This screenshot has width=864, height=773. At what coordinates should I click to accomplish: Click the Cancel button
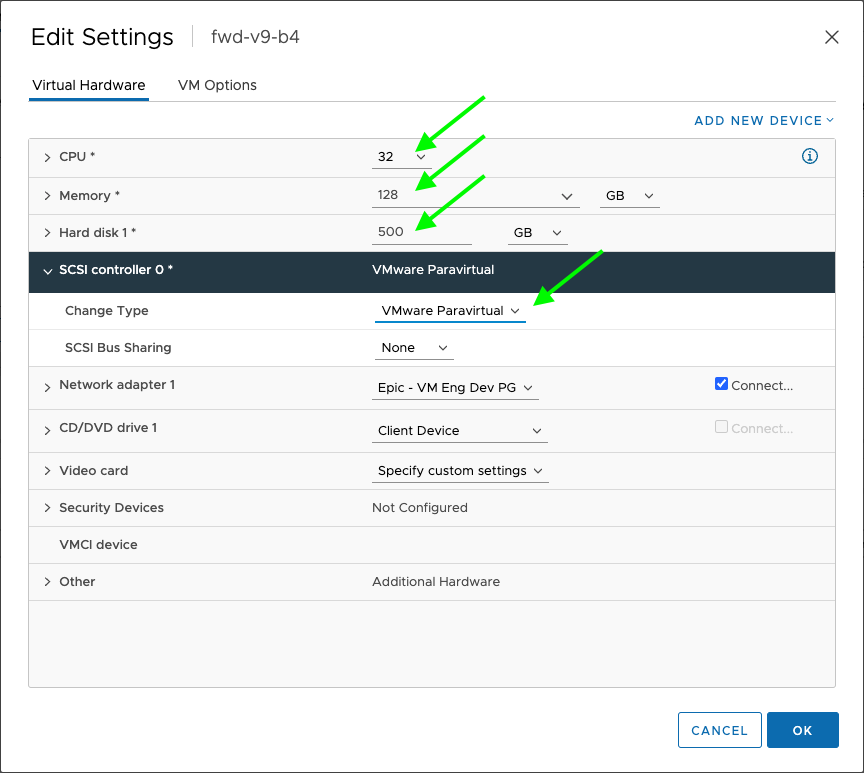pos(719,730)
